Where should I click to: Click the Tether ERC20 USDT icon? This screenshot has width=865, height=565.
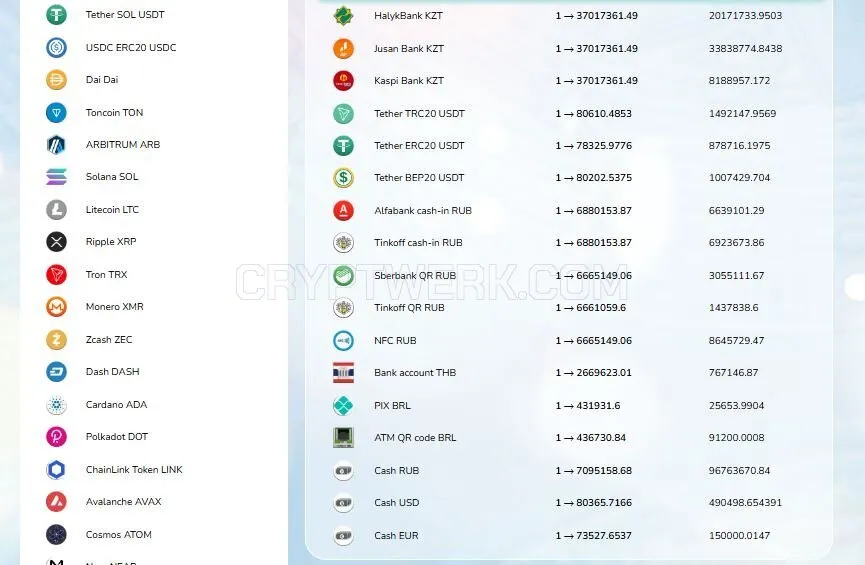[343, 146]
